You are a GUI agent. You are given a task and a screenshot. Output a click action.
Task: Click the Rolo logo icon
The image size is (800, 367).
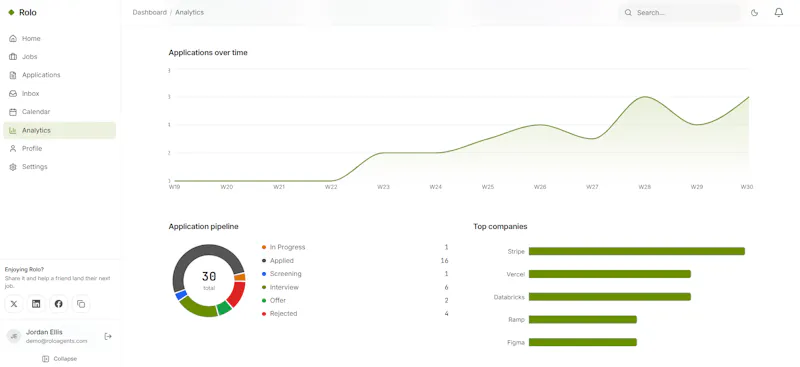(11, 13)
